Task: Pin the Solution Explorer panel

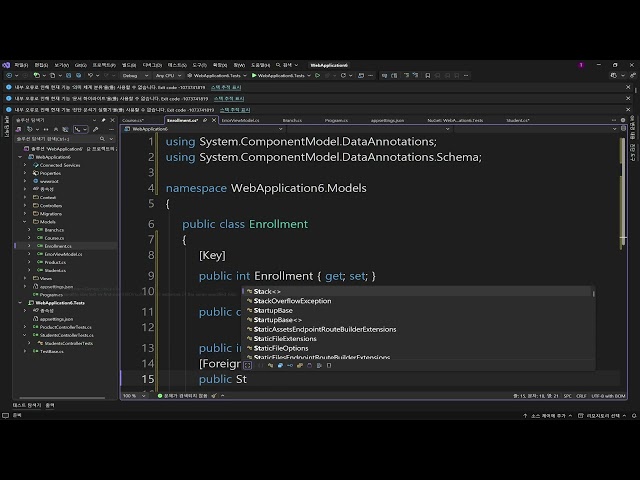Action: point(103,120)
